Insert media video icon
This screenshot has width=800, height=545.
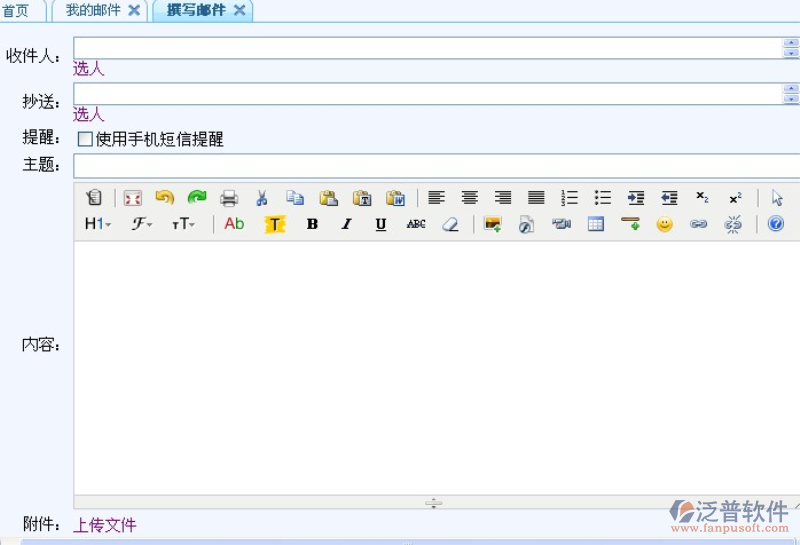pyautogui.click(x=561, y=224)
